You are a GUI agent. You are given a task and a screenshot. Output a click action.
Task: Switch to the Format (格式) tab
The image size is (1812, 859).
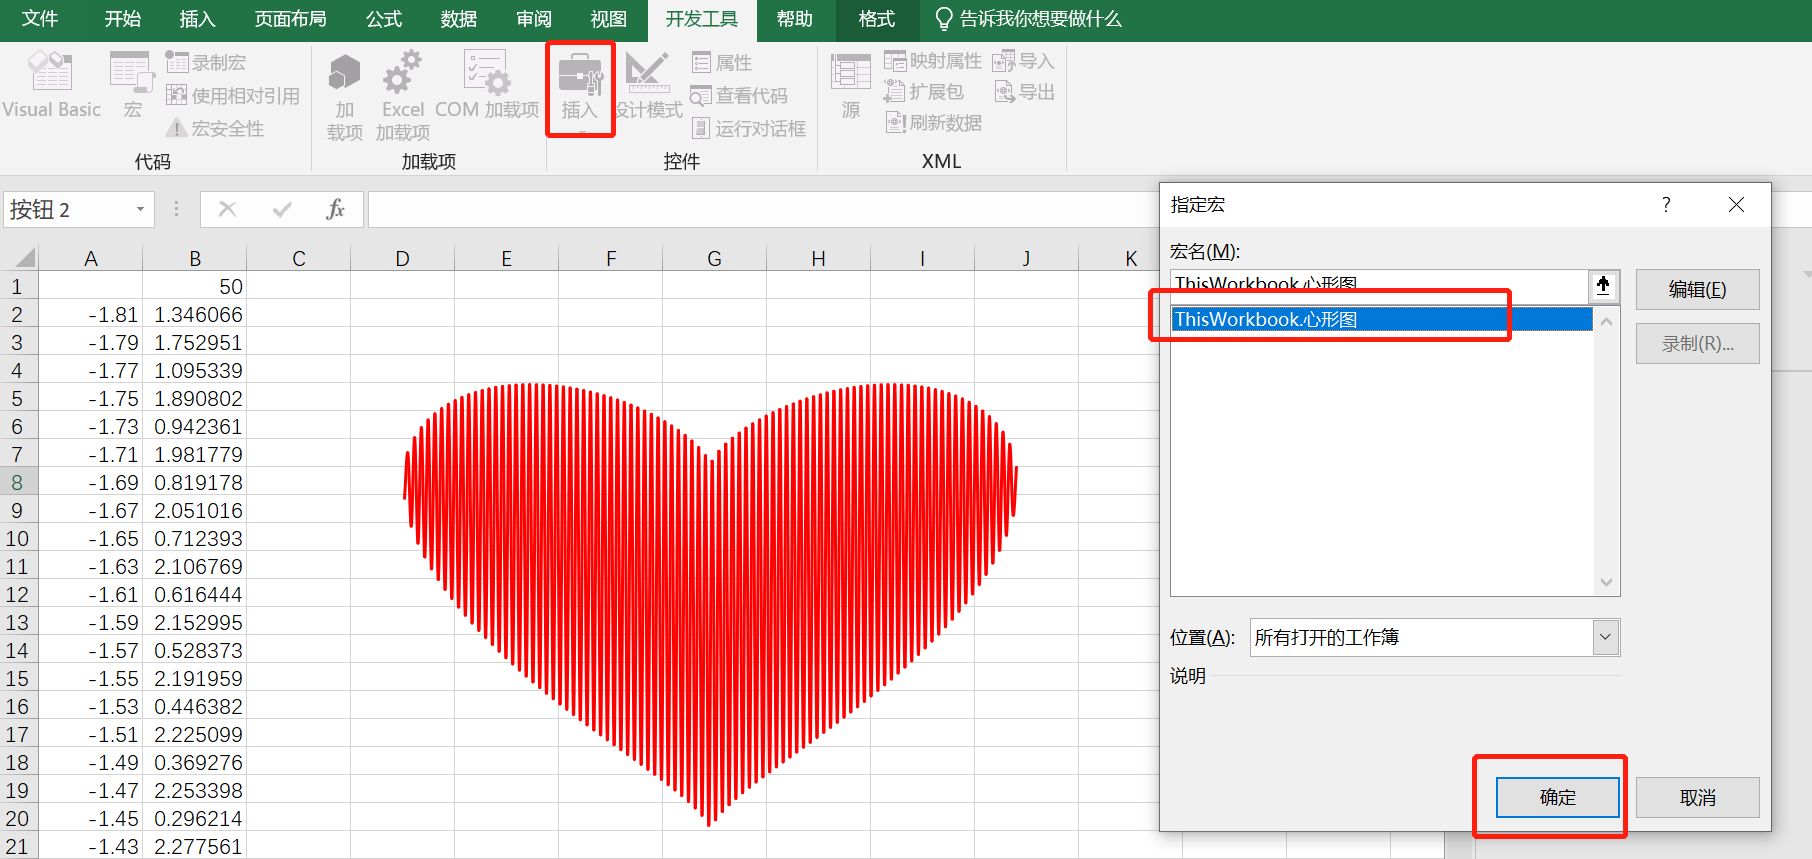pyautogui.click(x=877, y=19)
